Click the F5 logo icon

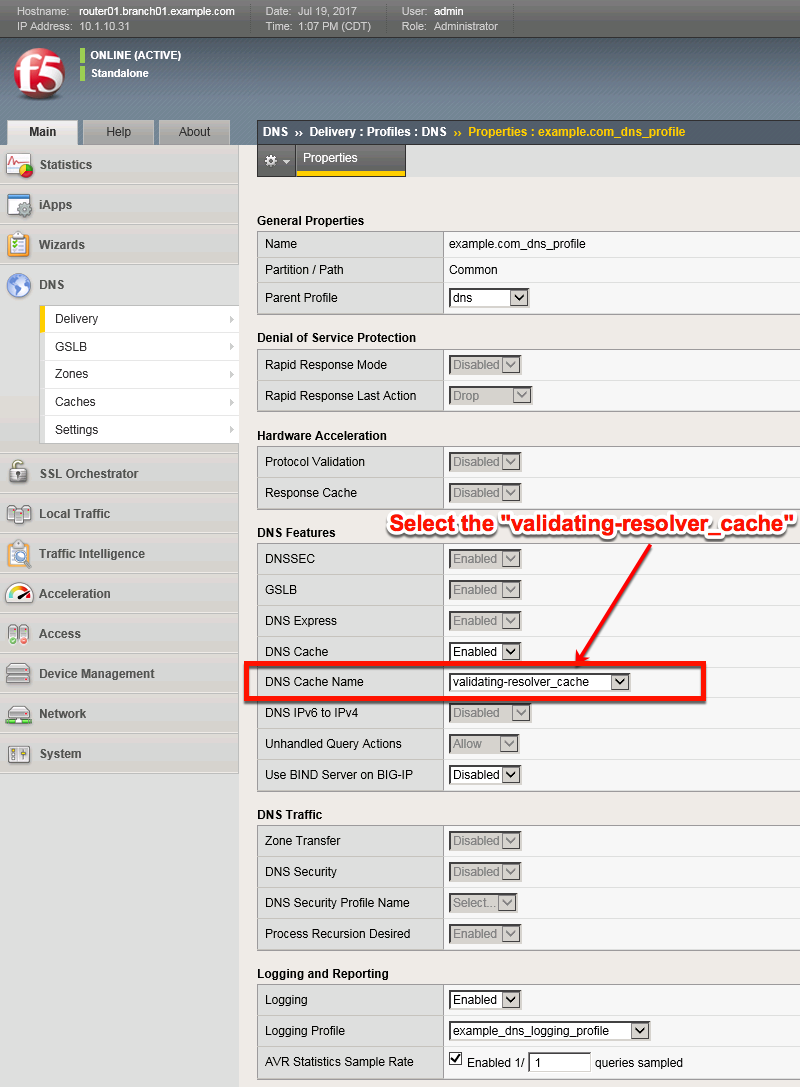click(39, 73)
